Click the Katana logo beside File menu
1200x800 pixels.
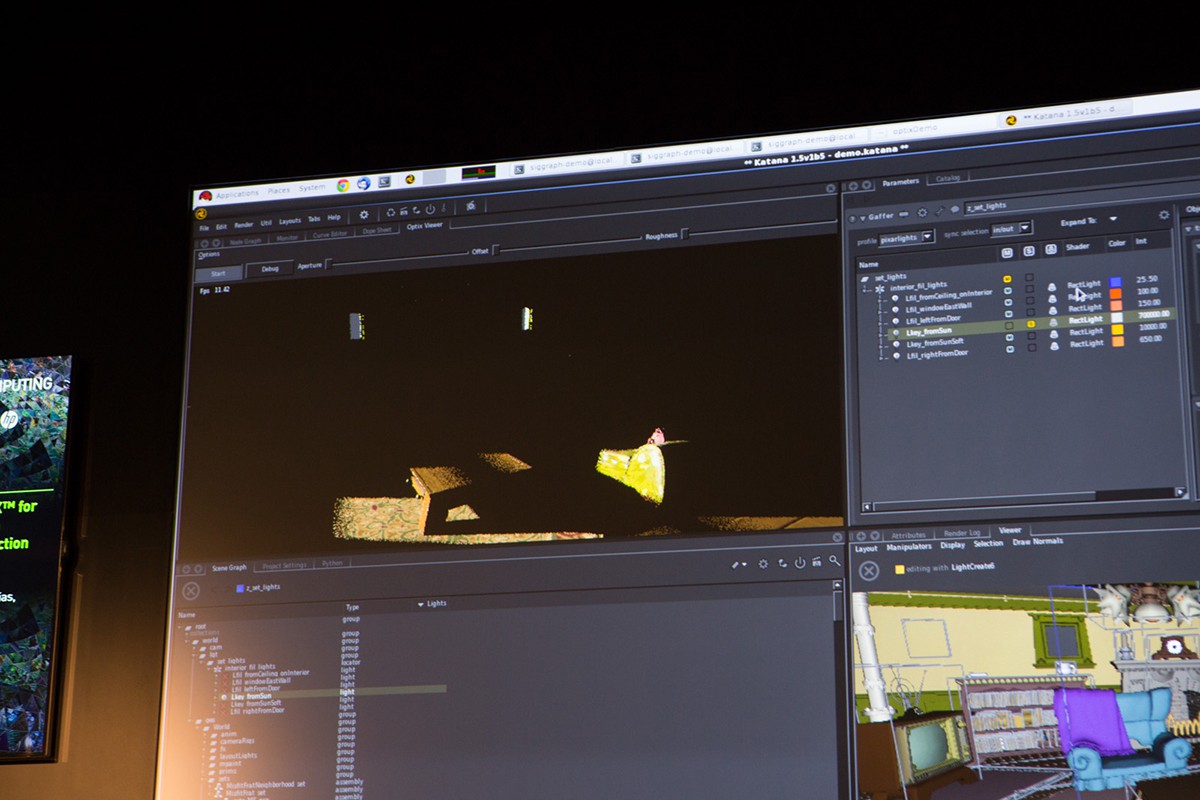[201, 212]
